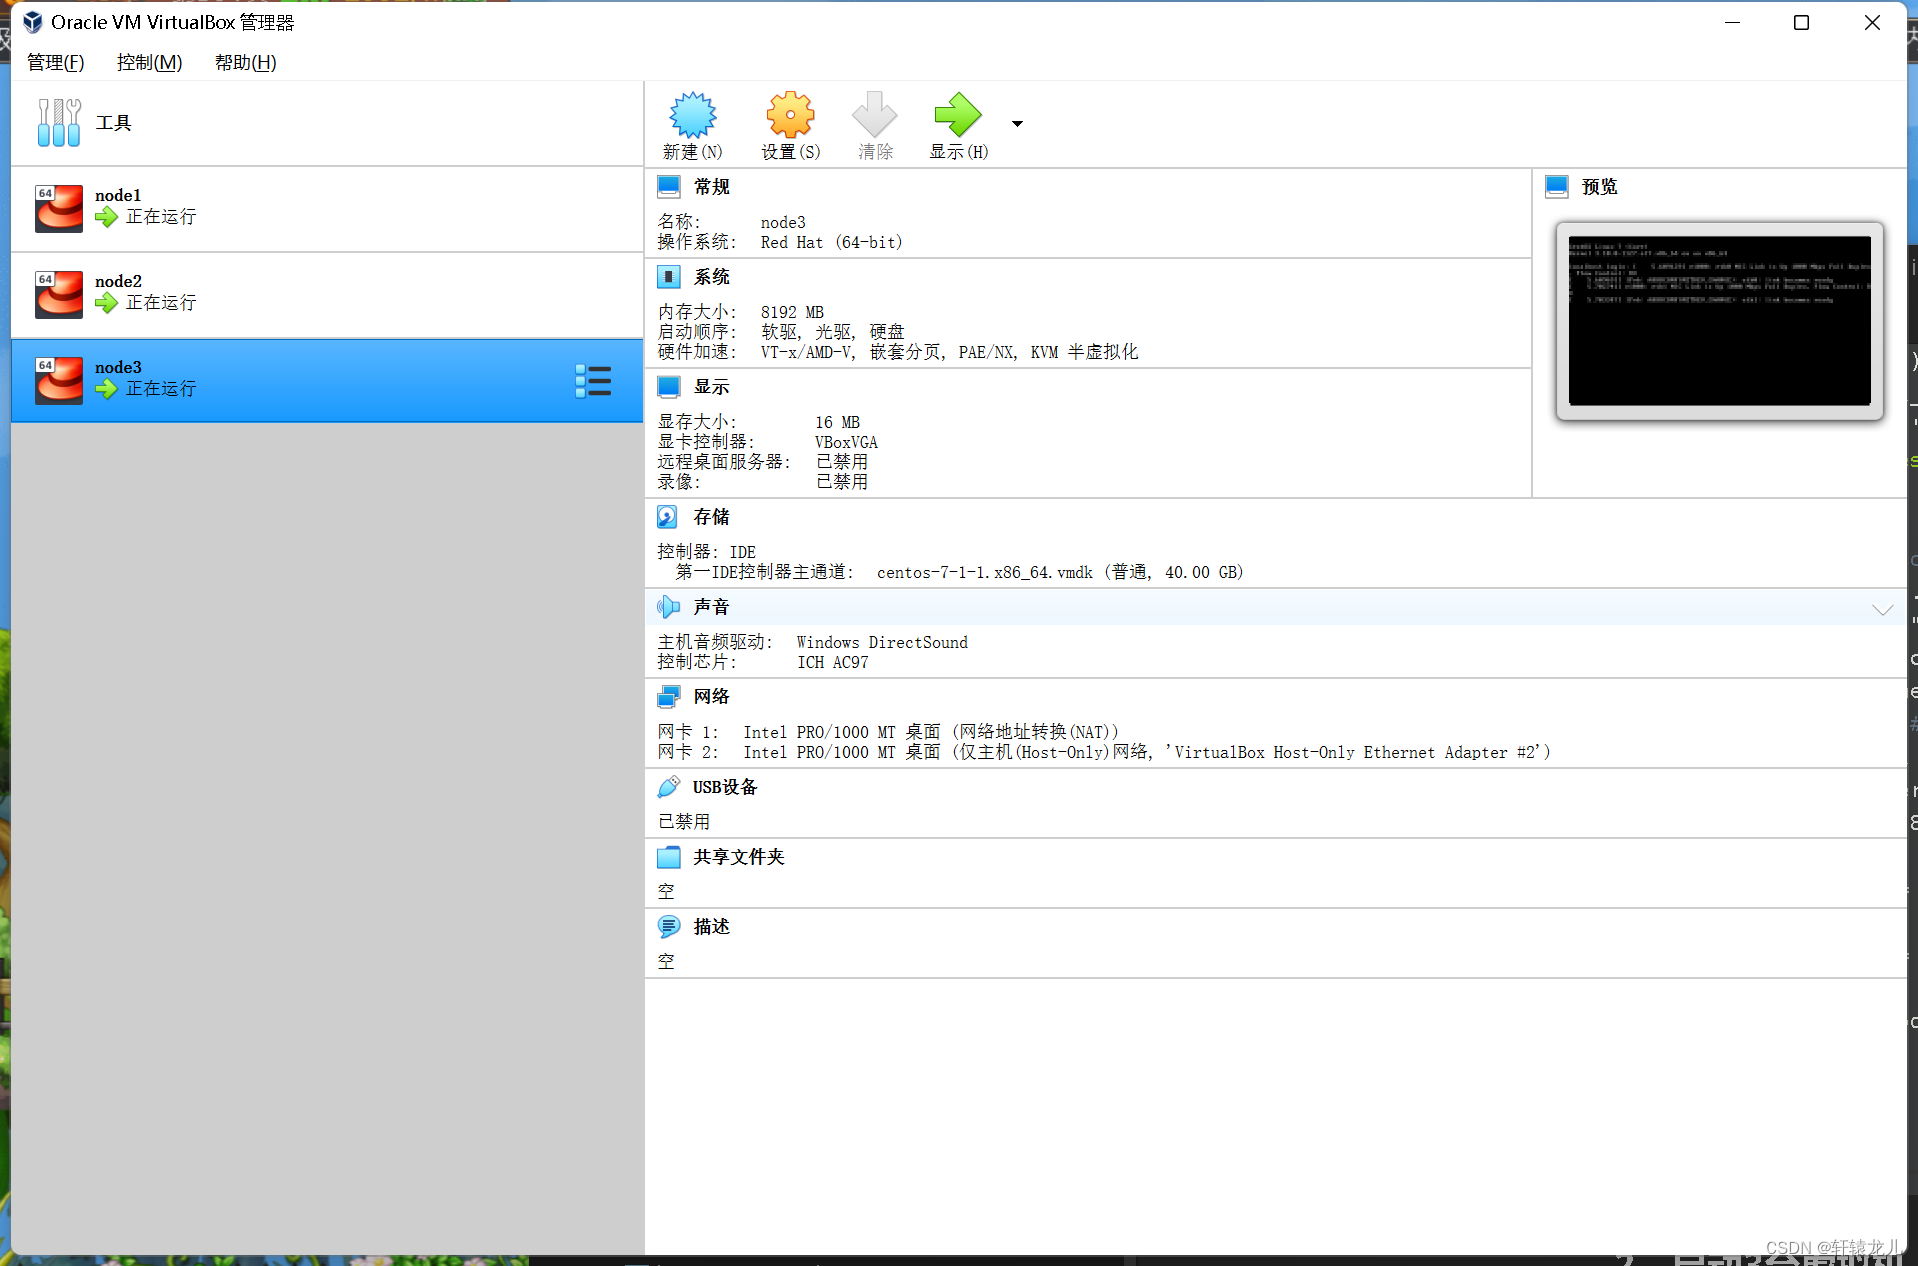Open the 控制(M) menu
The image size is (1918, 1266).
pos(149,62)
